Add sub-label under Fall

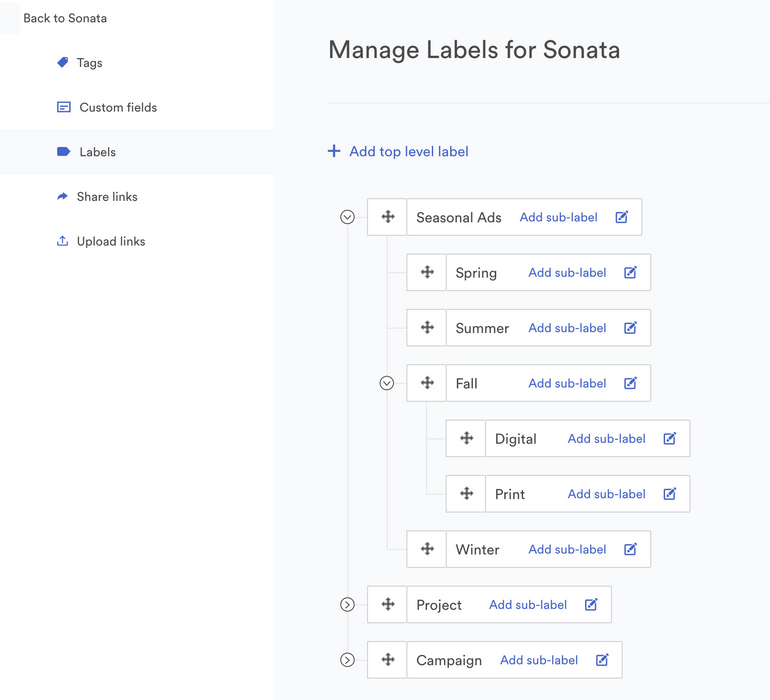click(567, 383)
